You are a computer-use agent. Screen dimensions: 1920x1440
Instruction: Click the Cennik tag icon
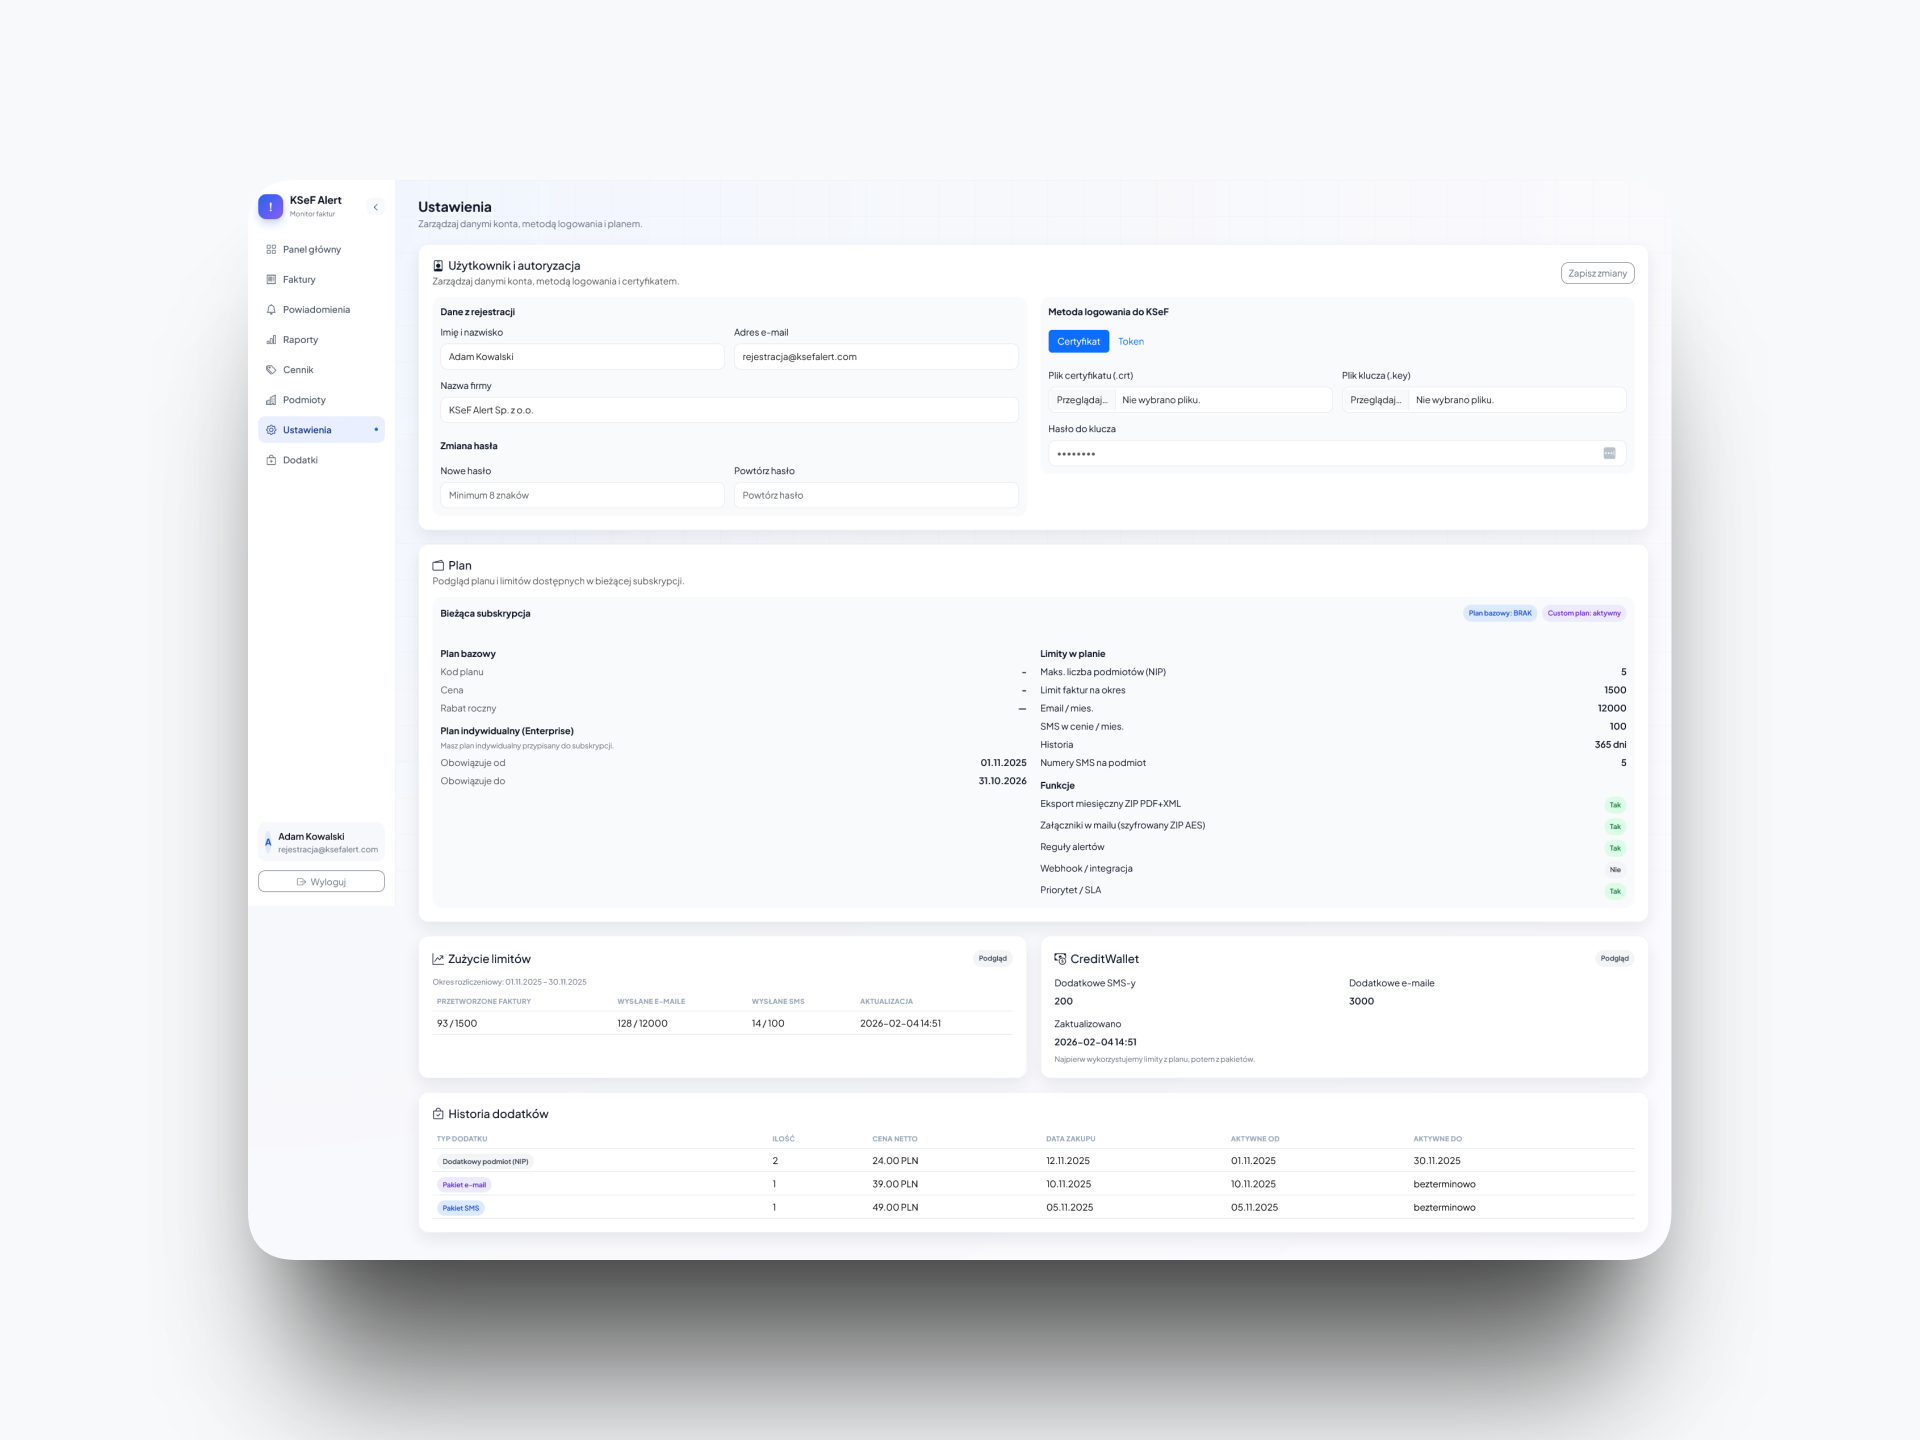coord(271,370)
